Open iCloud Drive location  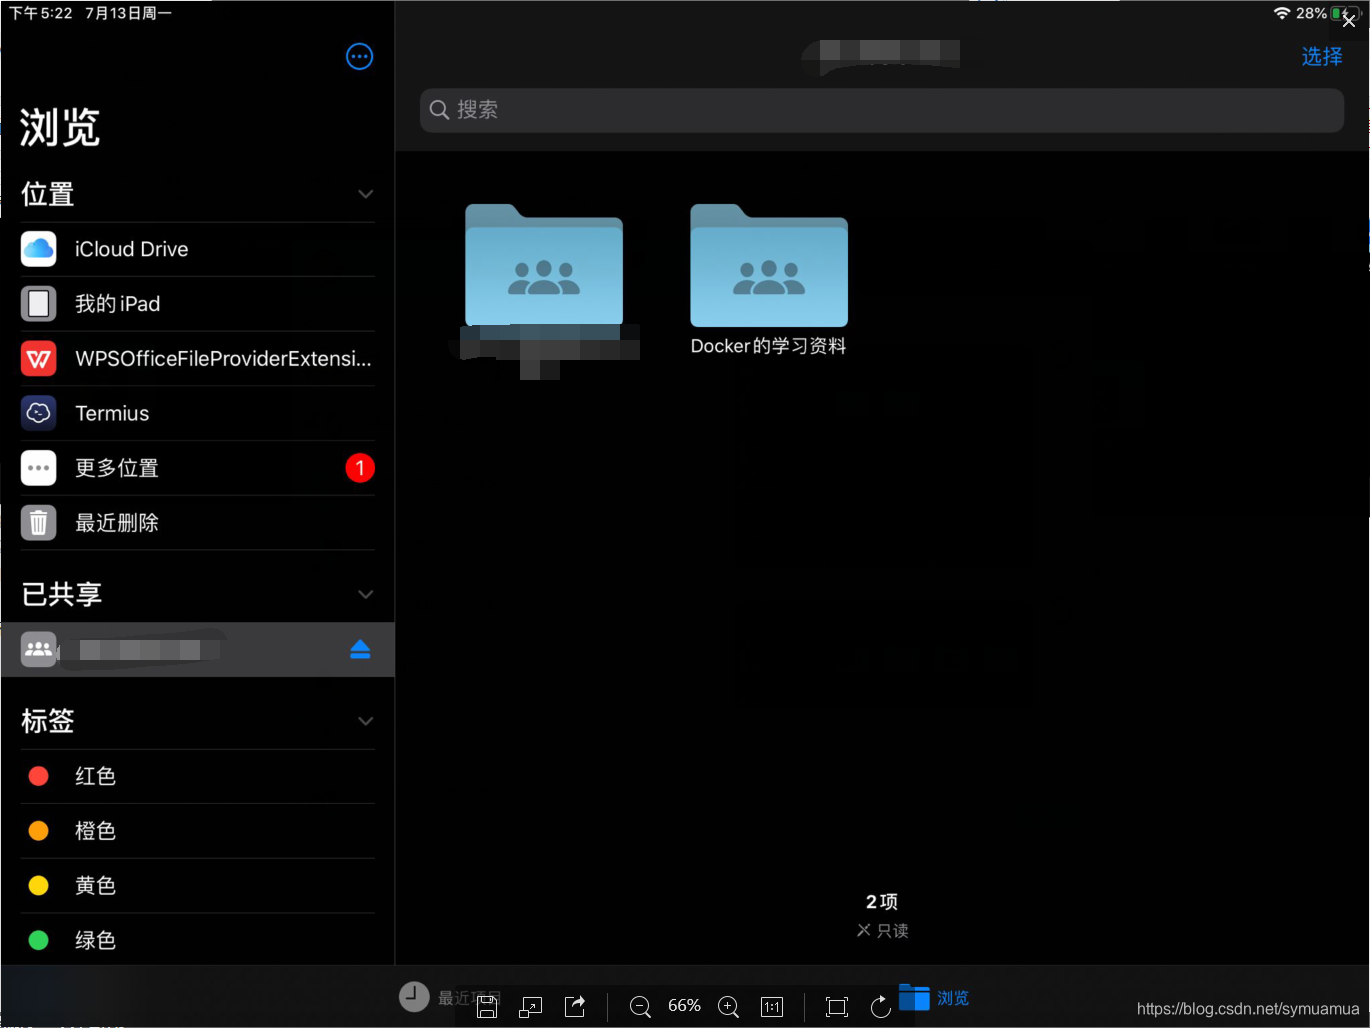coord(198,249)
